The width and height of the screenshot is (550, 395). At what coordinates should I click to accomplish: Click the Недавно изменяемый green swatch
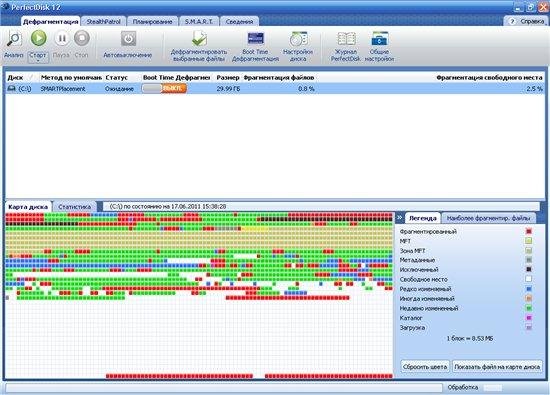[529, 308]
